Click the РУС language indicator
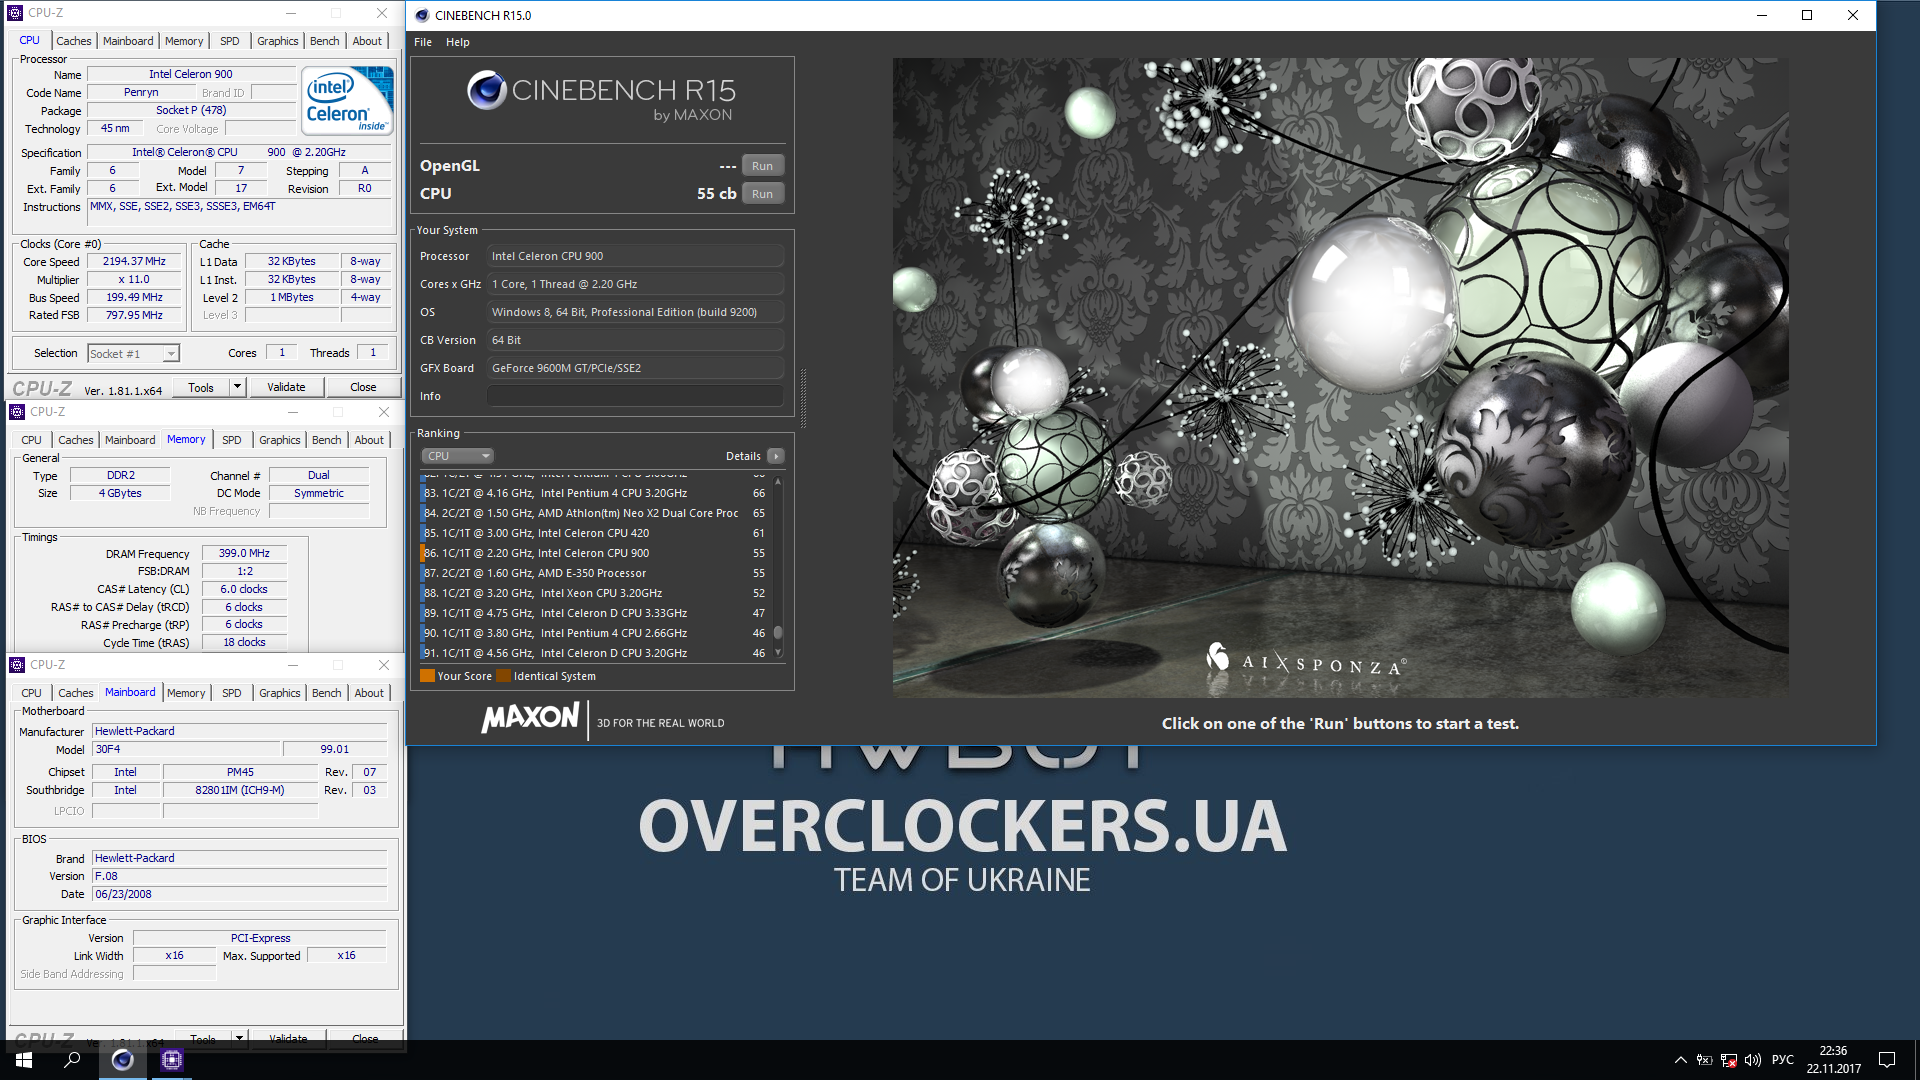Screen dimensions: 1920x1080 click(x=1783, y=1060)
